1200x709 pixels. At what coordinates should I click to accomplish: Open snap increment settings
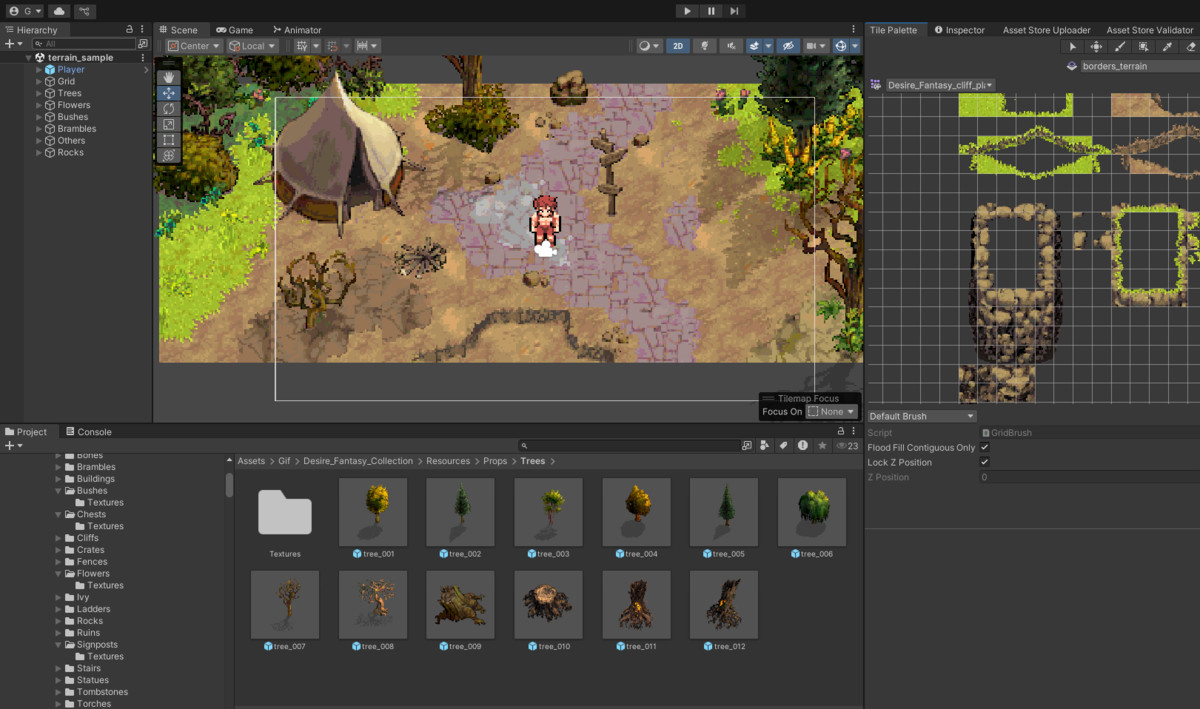367,46
